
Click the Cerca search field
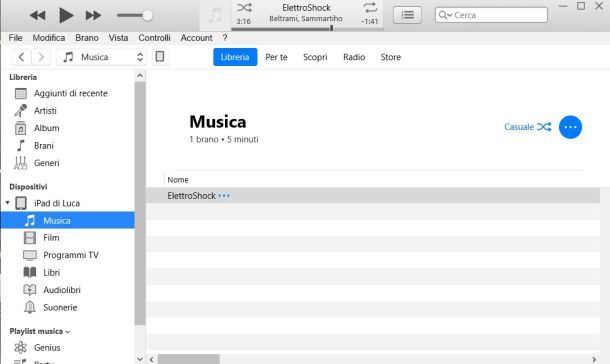(x=491, y=15)
